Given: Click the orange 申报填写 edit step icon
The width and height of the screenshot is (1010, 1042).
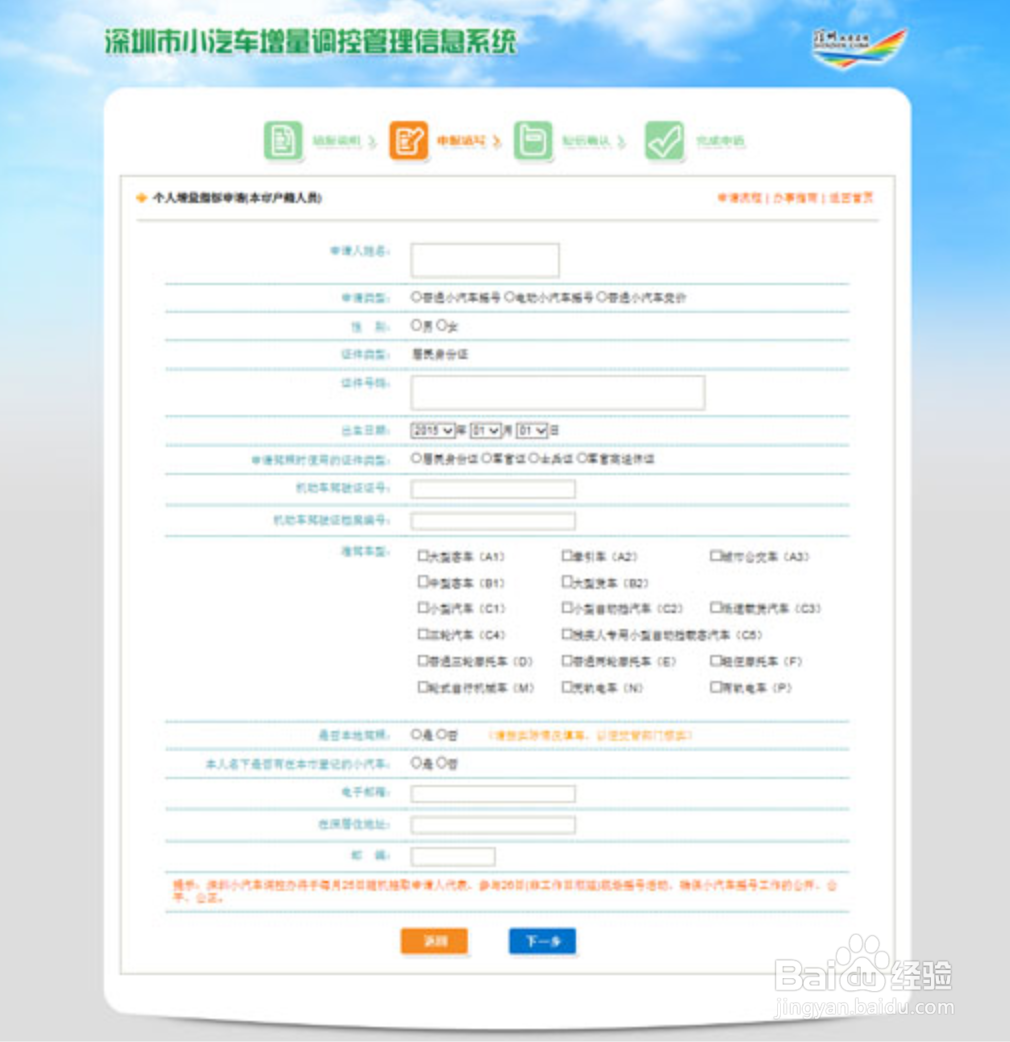Looking at the screenshot, I should 408,140.
